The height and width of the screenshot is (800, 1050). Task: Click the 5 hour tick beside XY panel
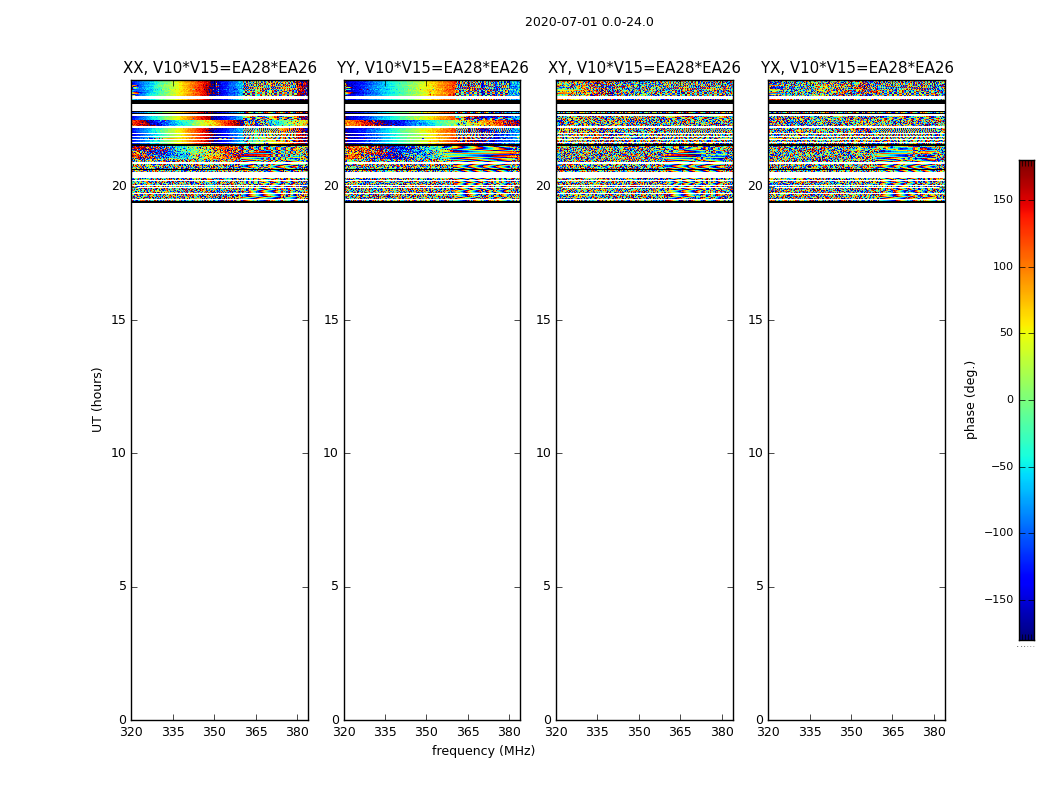coord(546,586)
